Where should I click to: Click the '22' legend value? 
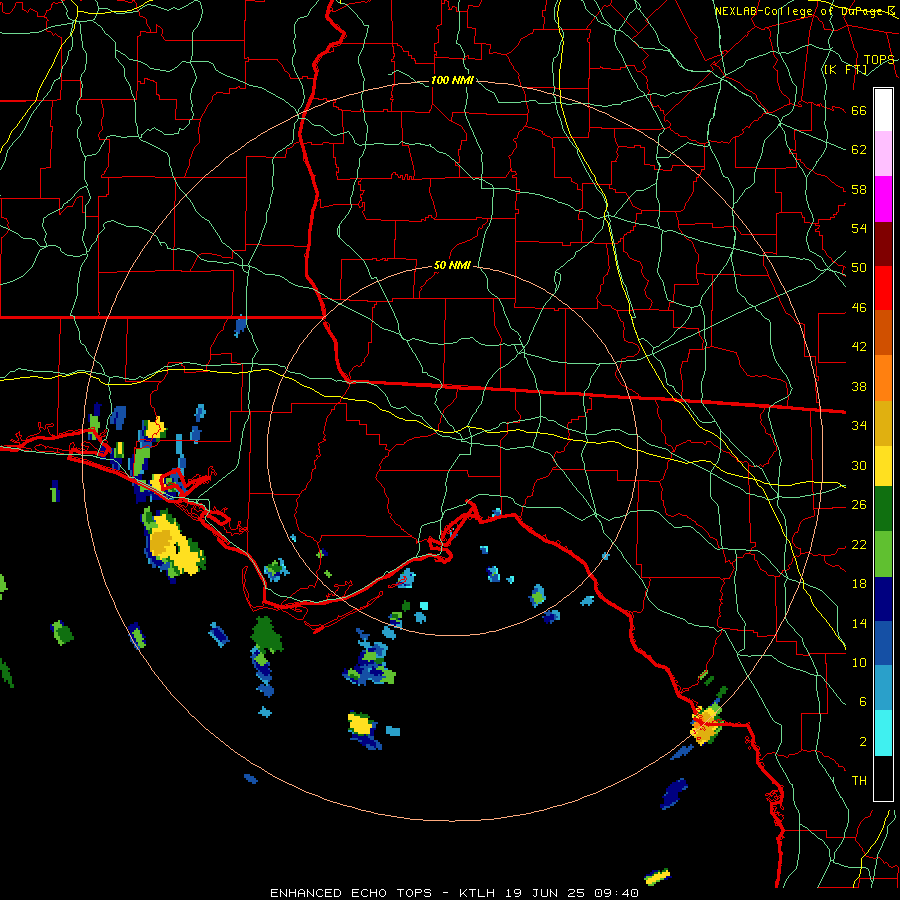coord(859,544)
